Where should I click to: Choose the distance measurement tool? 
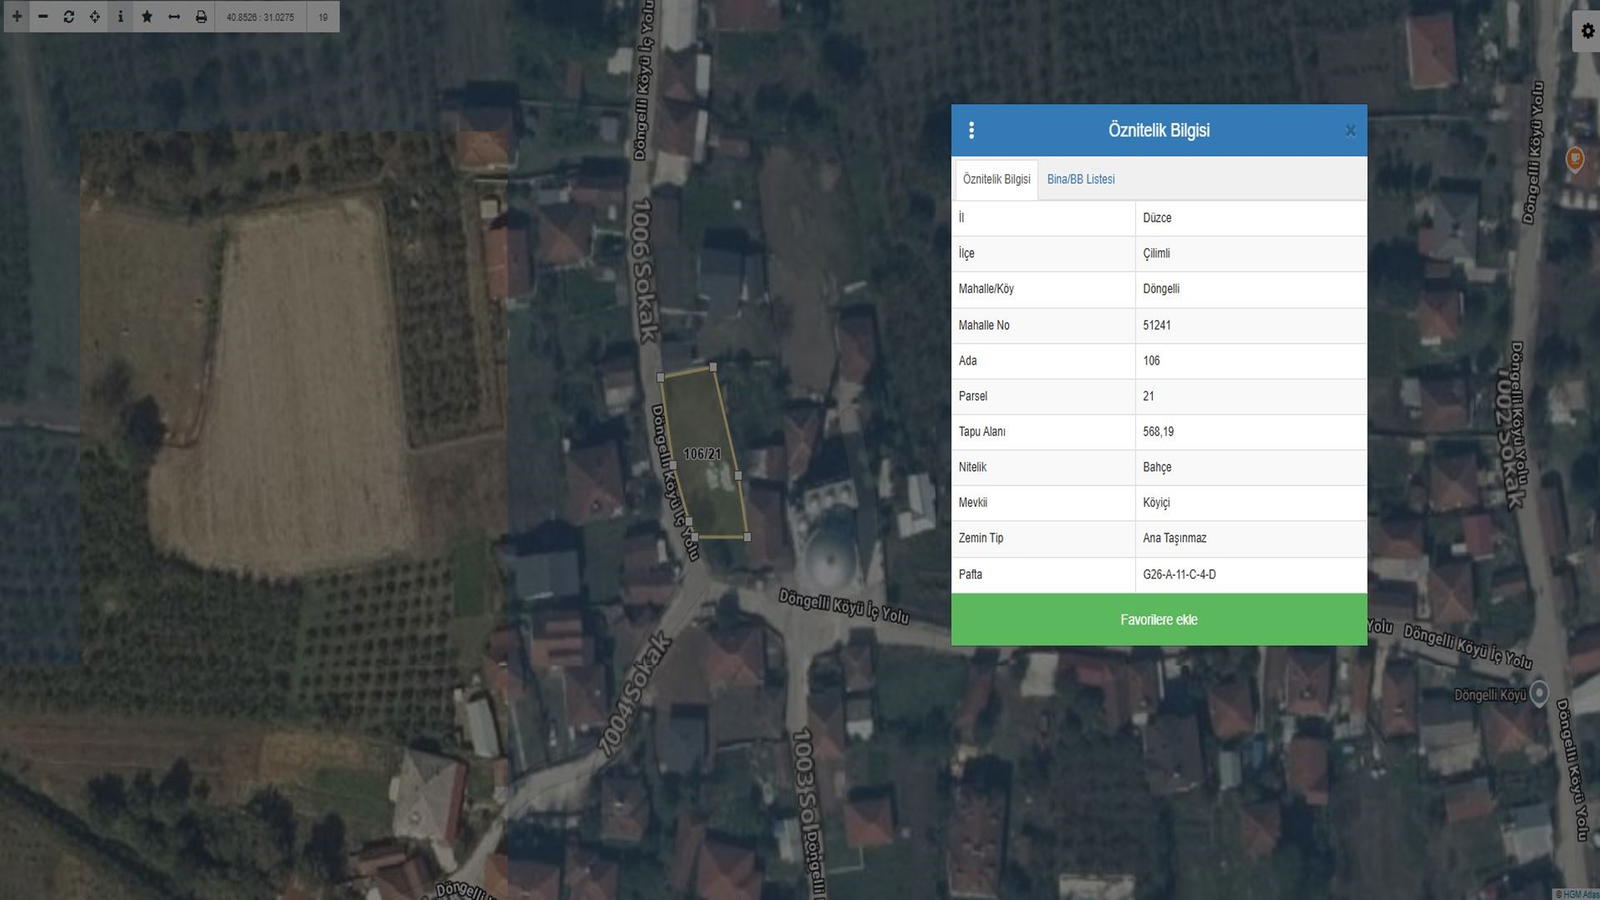(x=174, y=17)
